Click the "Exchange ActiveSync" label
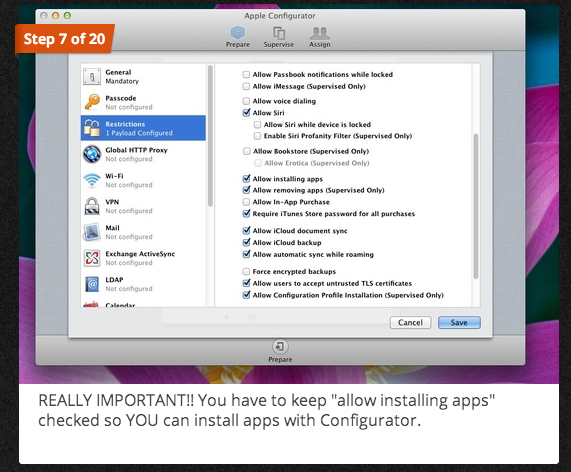571x472 pixels. pos(140,254)
